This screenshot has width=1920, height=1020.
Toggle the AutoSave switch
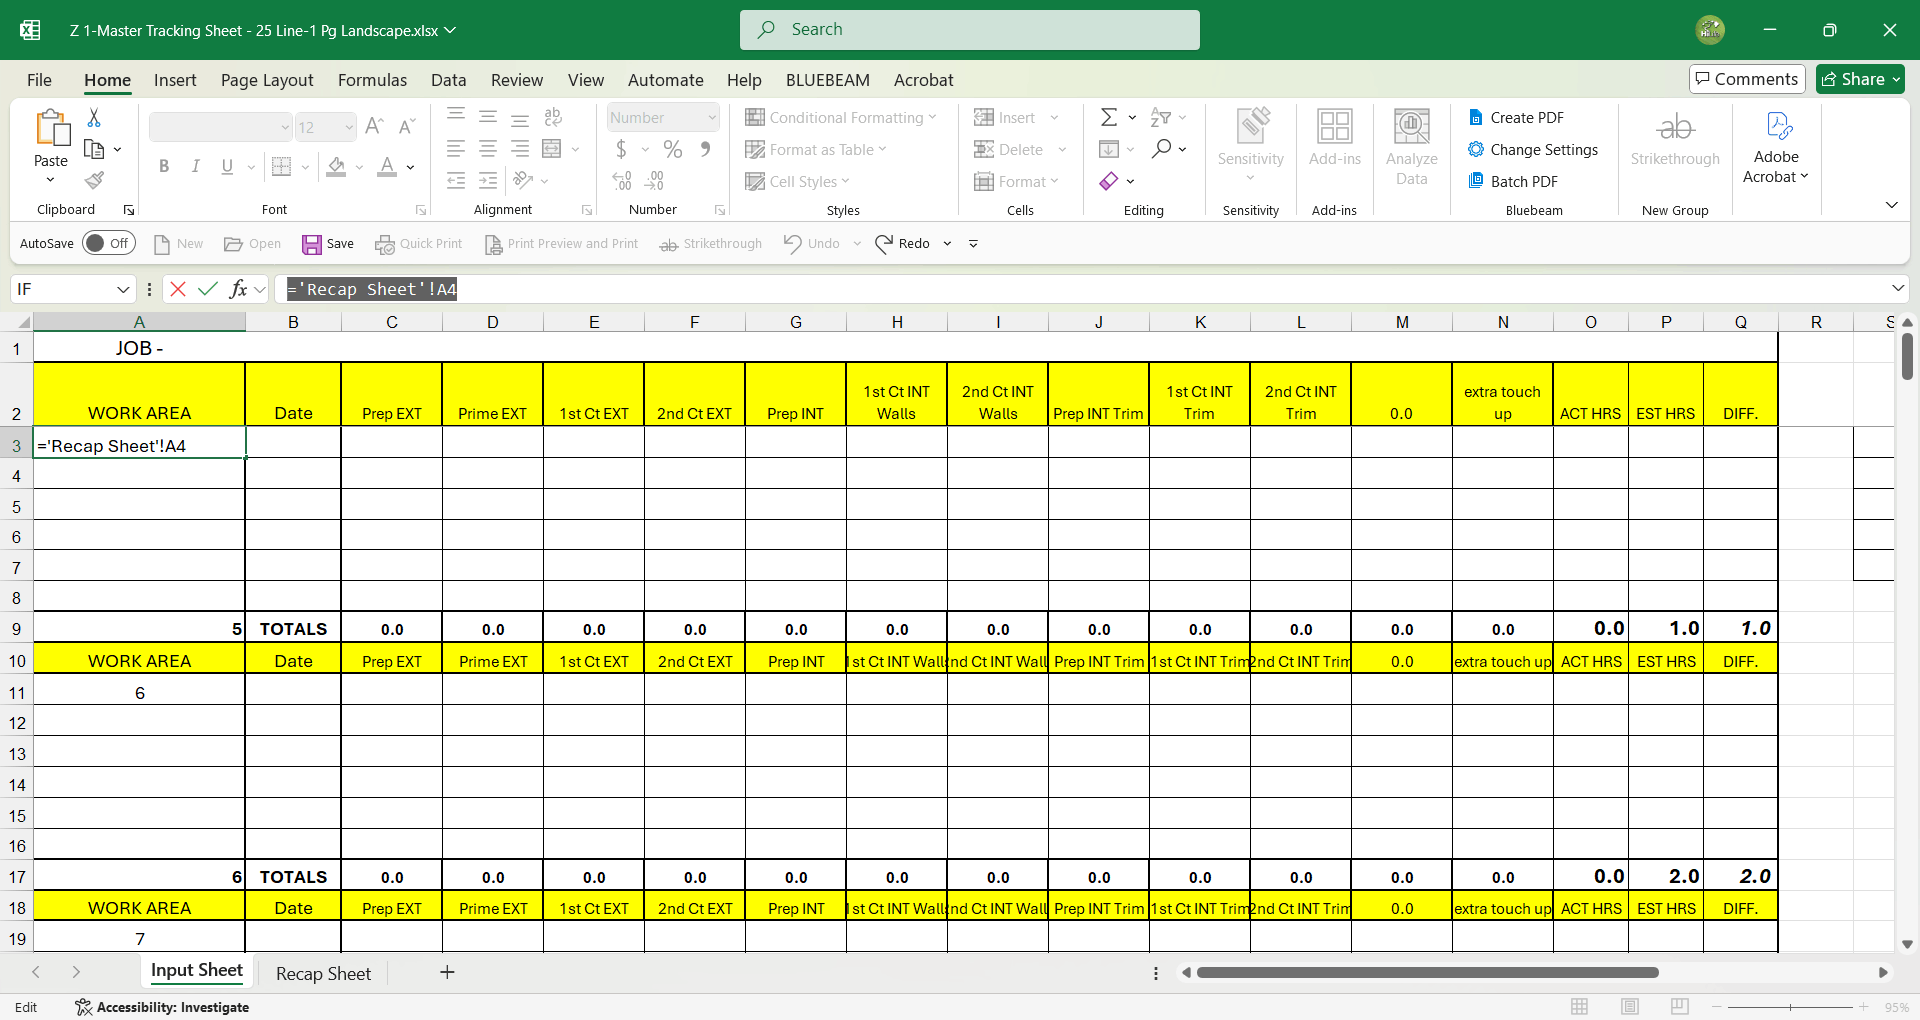[x=108, y=243]
